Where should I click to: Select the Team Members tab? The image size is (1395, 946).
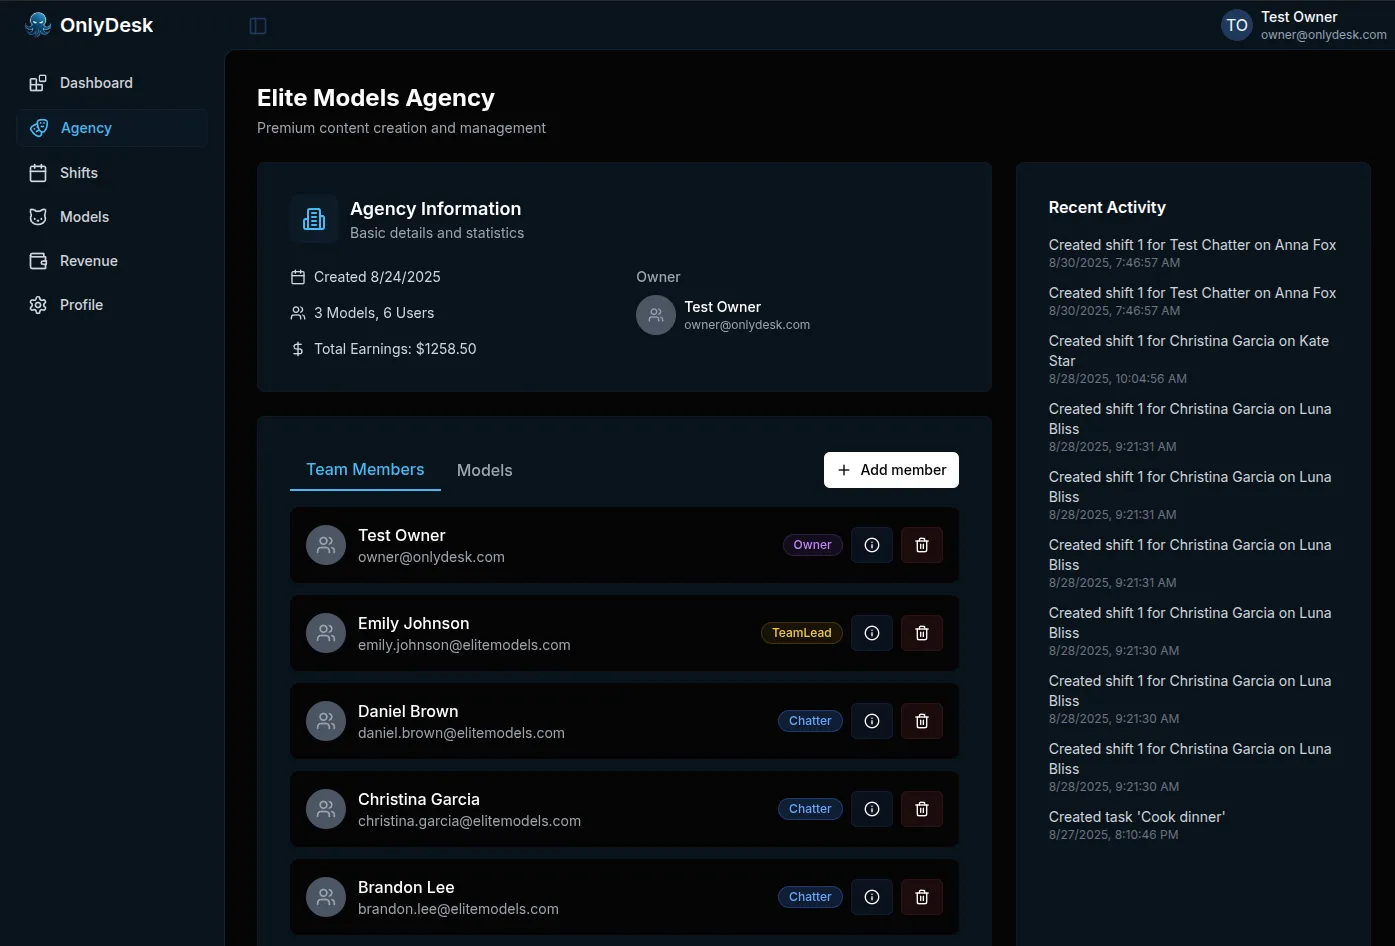tap(365, 469)
